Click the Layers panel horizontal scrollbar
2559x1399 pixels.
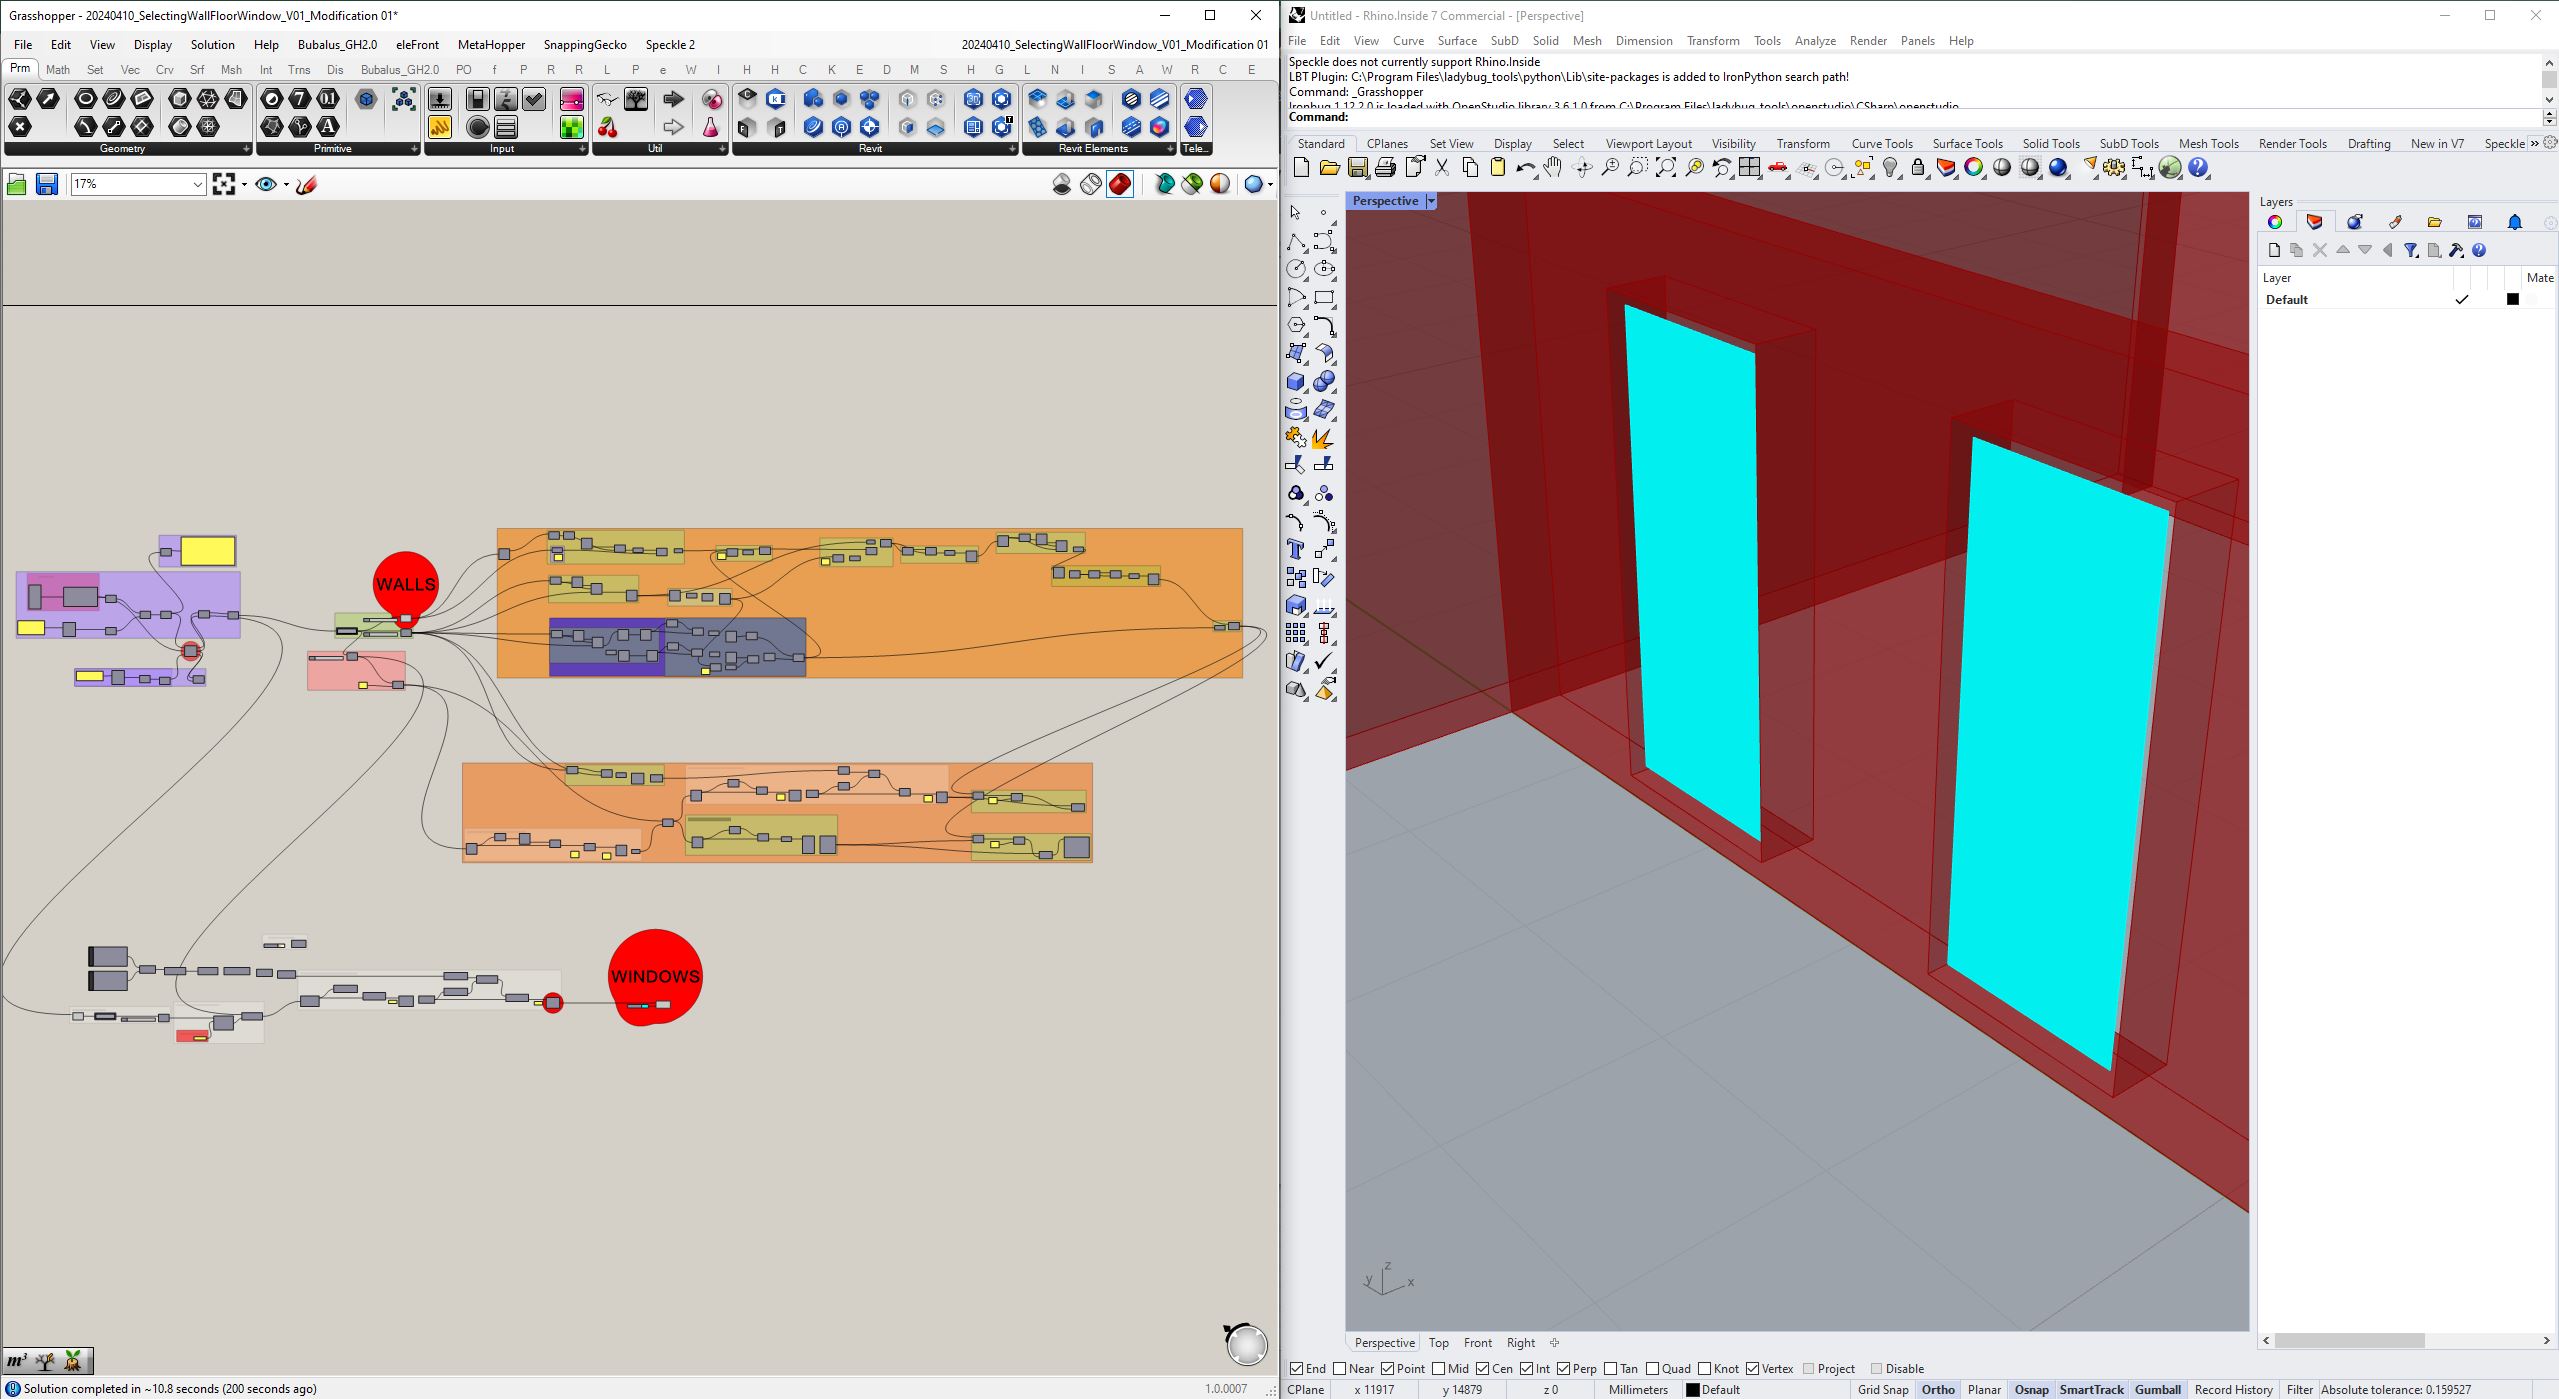click(2349, 1341)
